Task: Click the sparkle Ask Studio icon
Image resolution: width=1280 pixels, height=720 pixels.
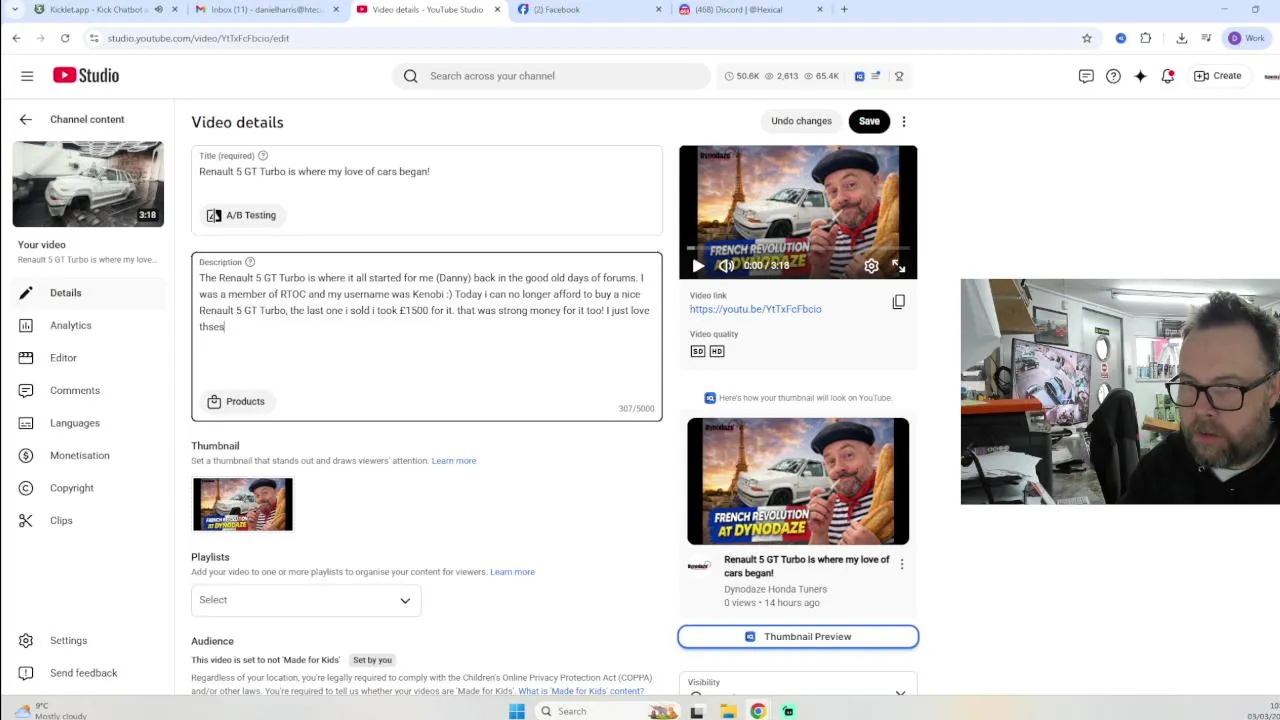Action: click(1140, 76)
